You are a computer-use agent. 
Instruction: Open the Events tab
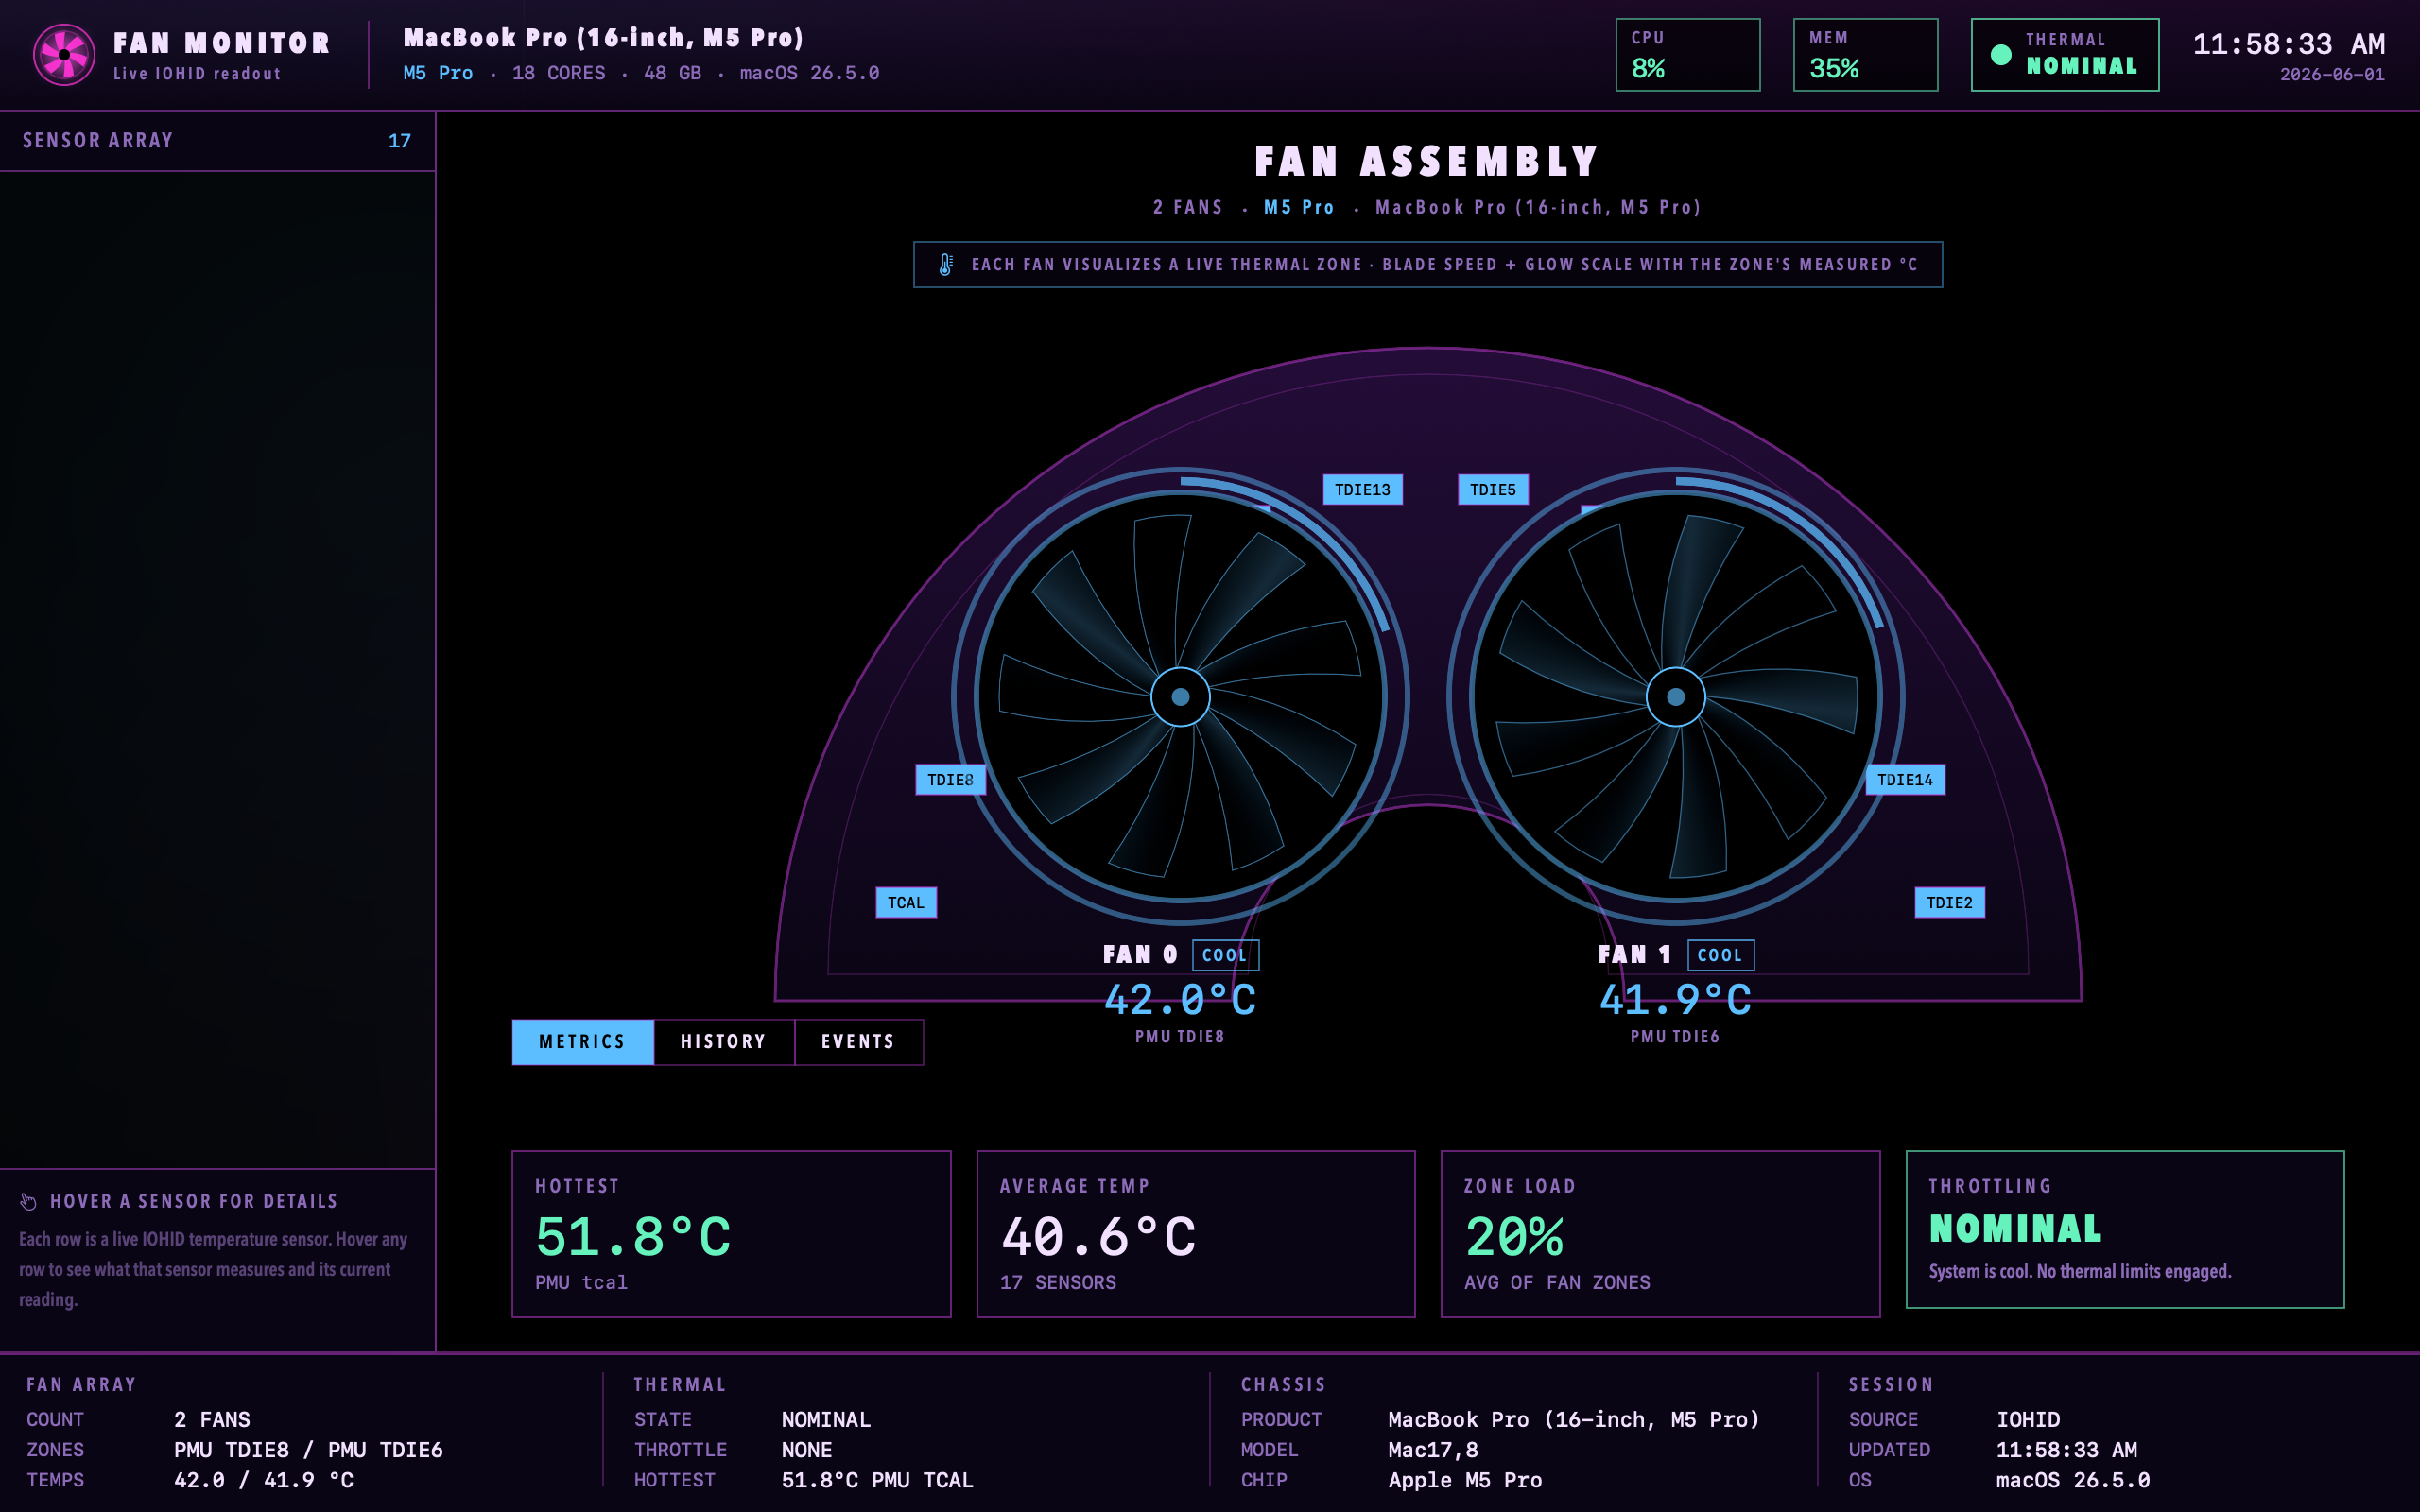click(x=859, y=1042)
